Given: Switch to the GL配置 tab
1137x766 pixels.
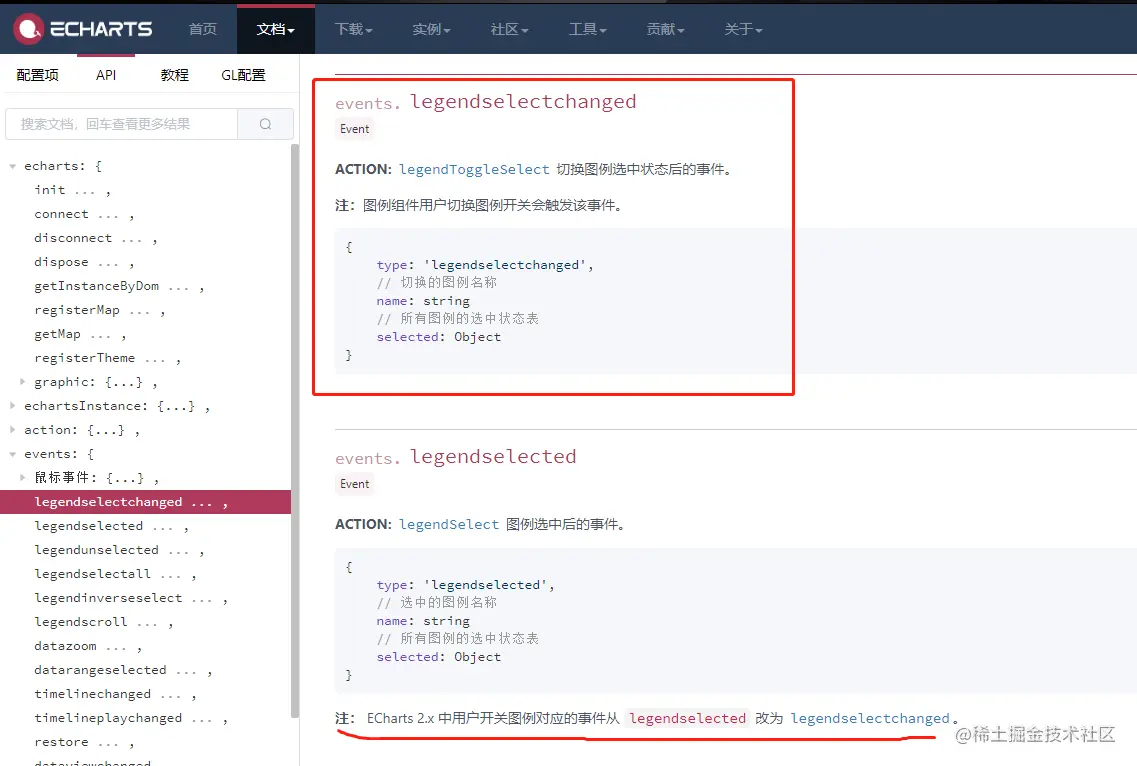Looking at the screenshot, I should [x=243, y=75].
